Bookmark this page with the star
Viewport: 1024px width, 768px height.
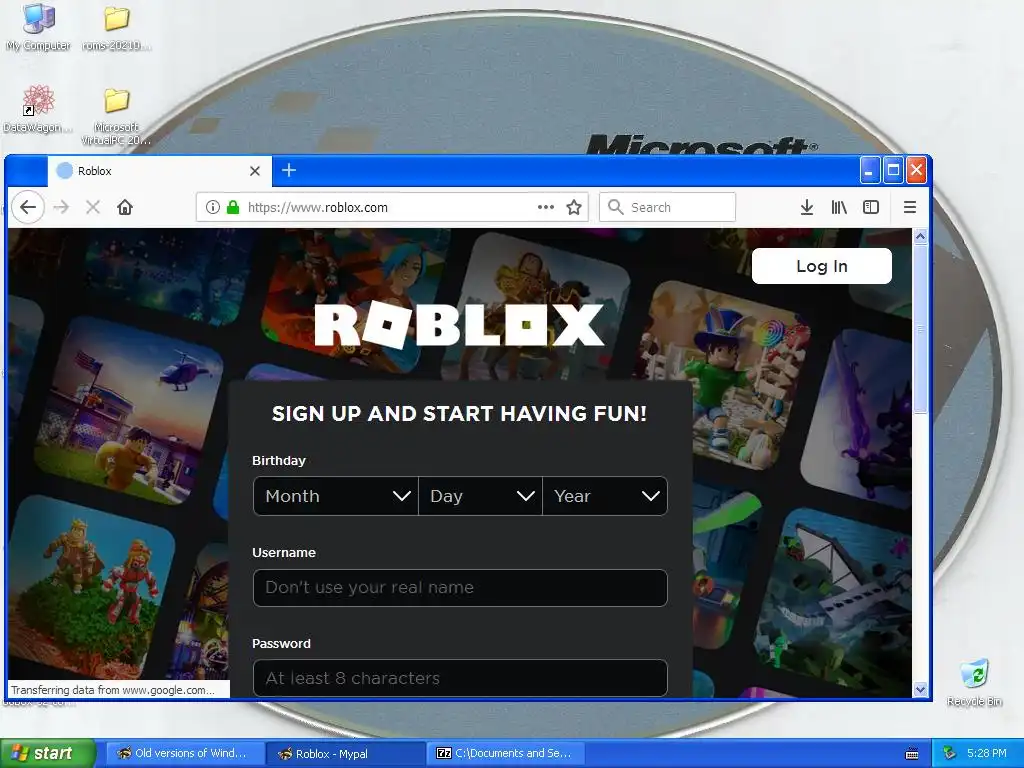click(574, 208)
